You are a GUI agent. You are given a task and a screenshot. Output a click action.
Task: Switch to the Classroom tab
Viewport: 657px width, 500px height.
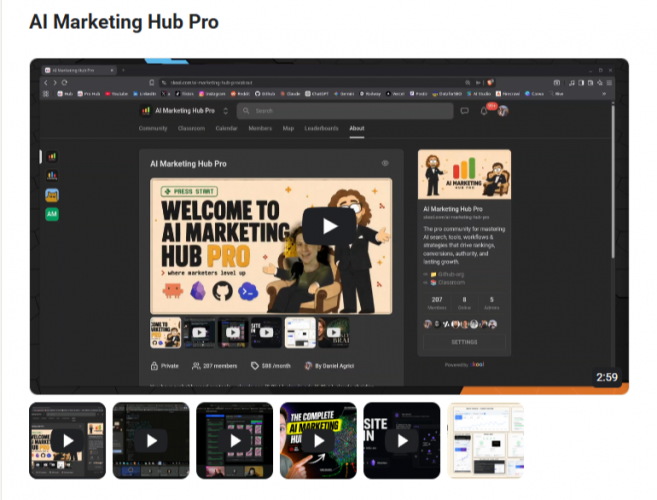pyautogui.click(x=191, y=128)
